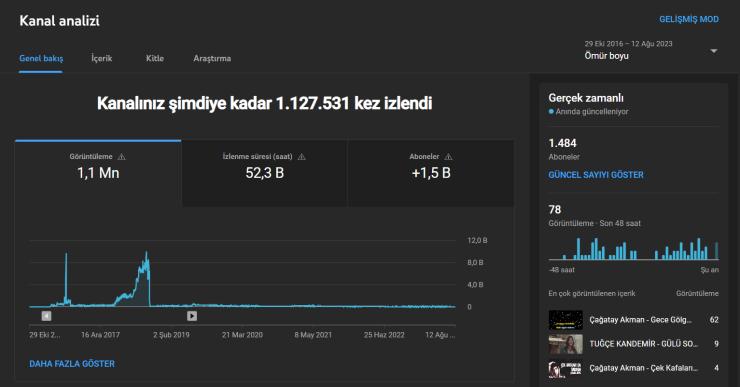Viewport: 740px width, 387px height.
Task: Click the warning icon beside İzlenme süresi
Action: tap(302, 157)
